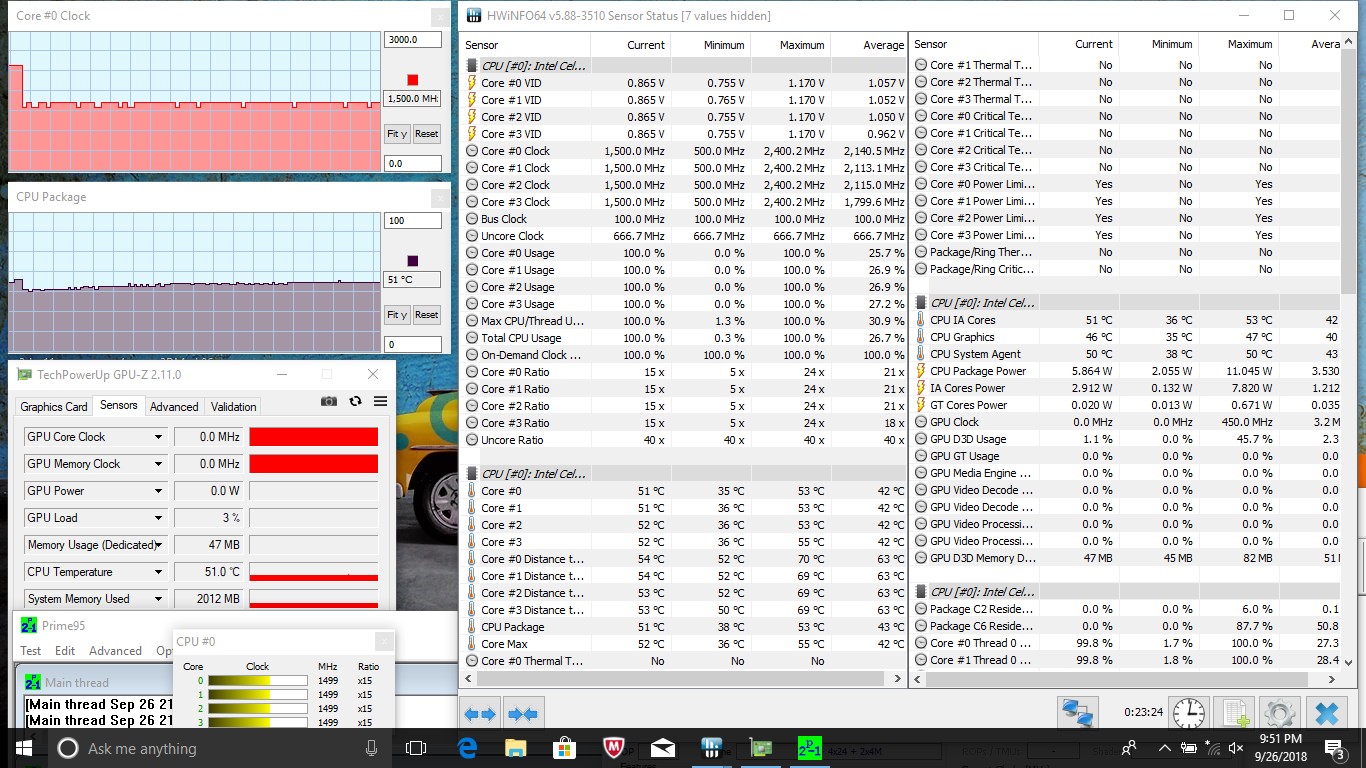This screenshot has width=1366, height=768.
Task: Open McAfee from the taskbar
Action: 614,748
